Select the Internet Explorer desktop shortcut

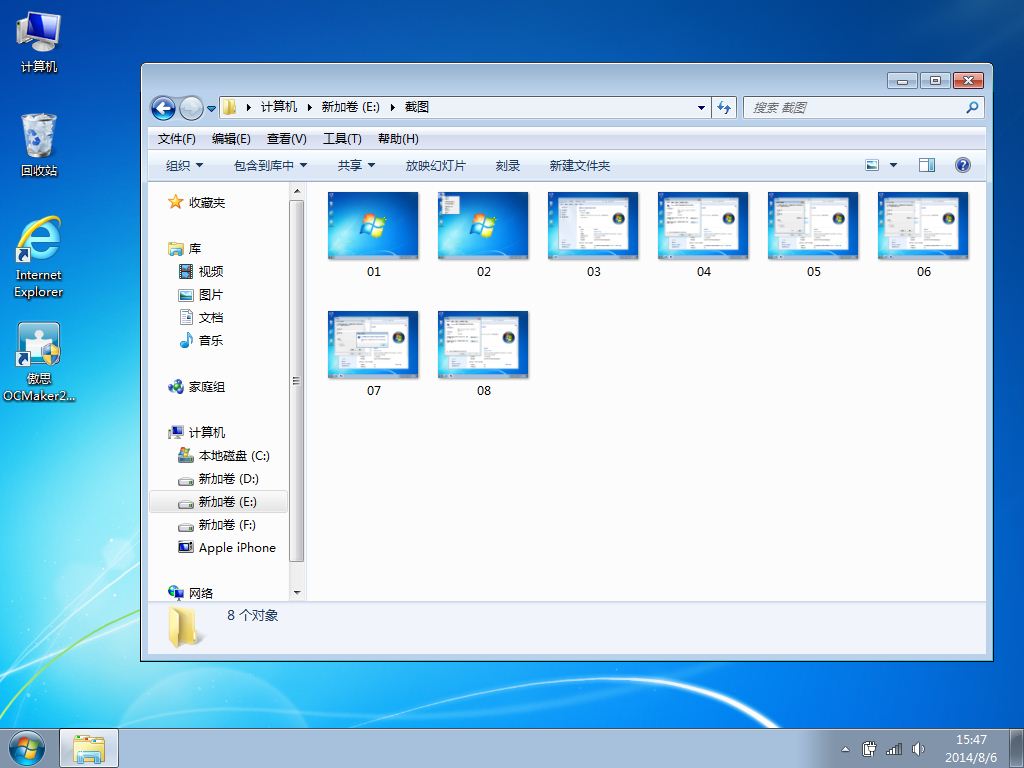(39, 258)
